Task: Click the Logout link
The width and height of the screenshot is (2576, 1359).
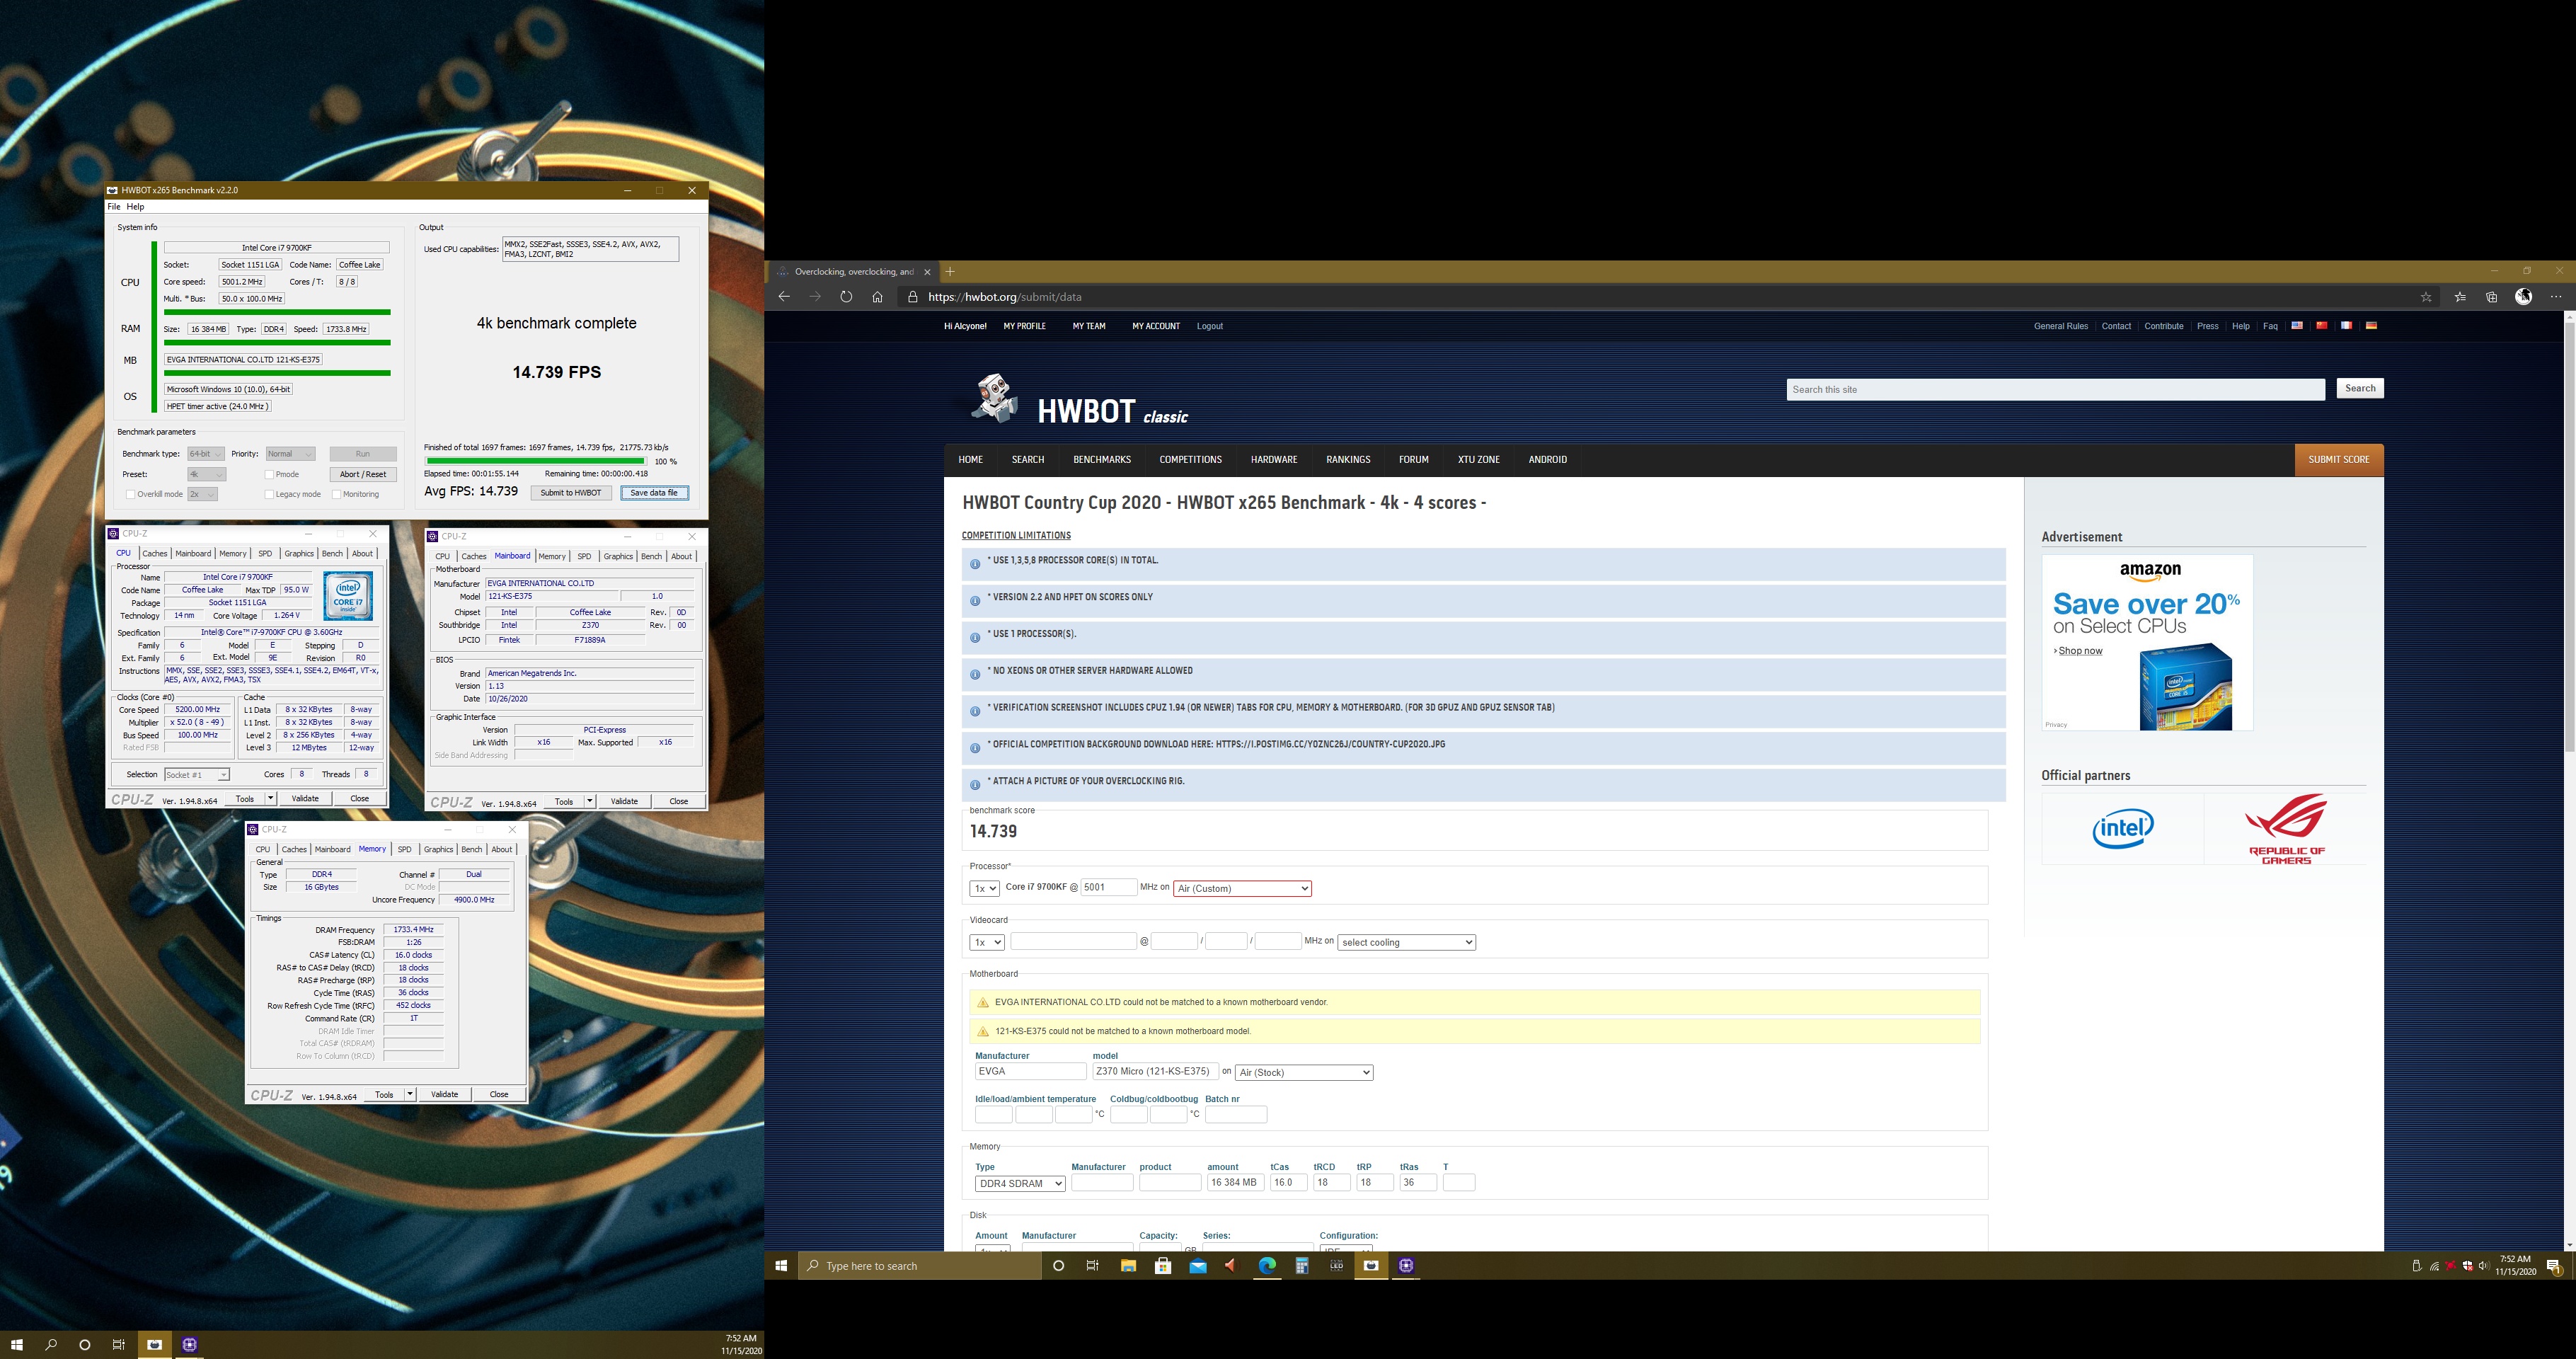Action: pyautogui.click(x=1209, y=326)
